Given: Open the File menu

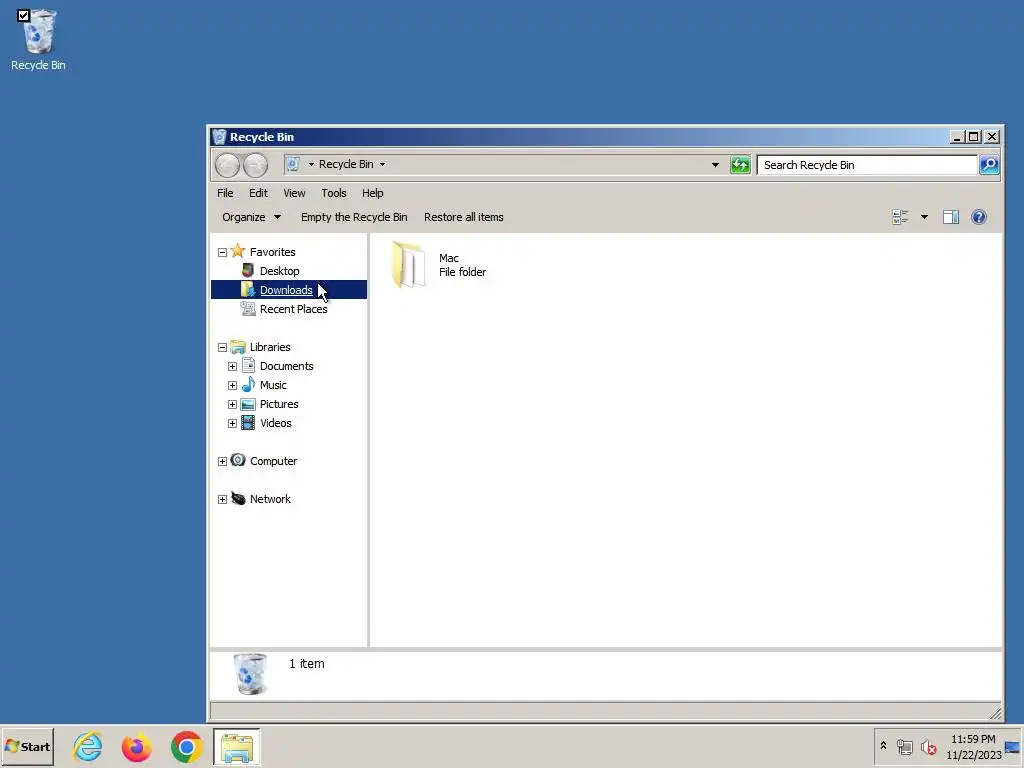Looking at the screenshot, I should tap(225, 193).
